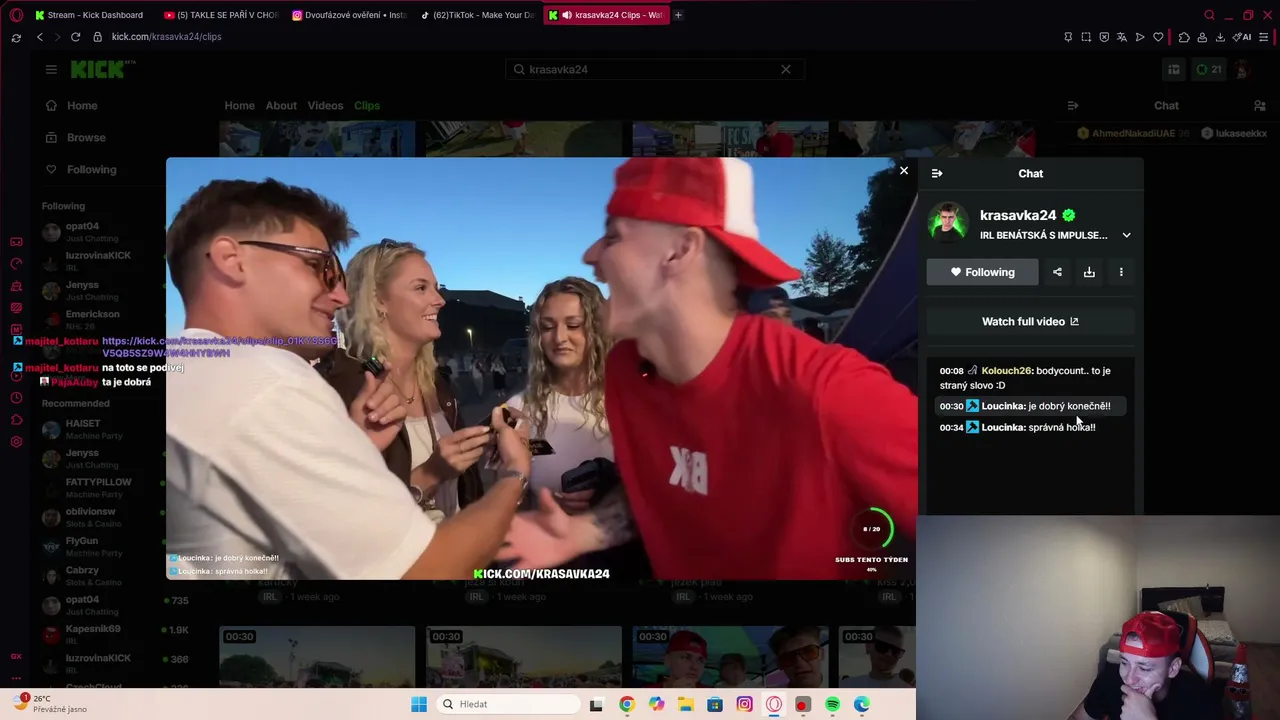The height and width of the screenshot is (720, 1280).
Task: Open Instagram app from taskbar
Action: pyautogui.click(x=744, y=704)
